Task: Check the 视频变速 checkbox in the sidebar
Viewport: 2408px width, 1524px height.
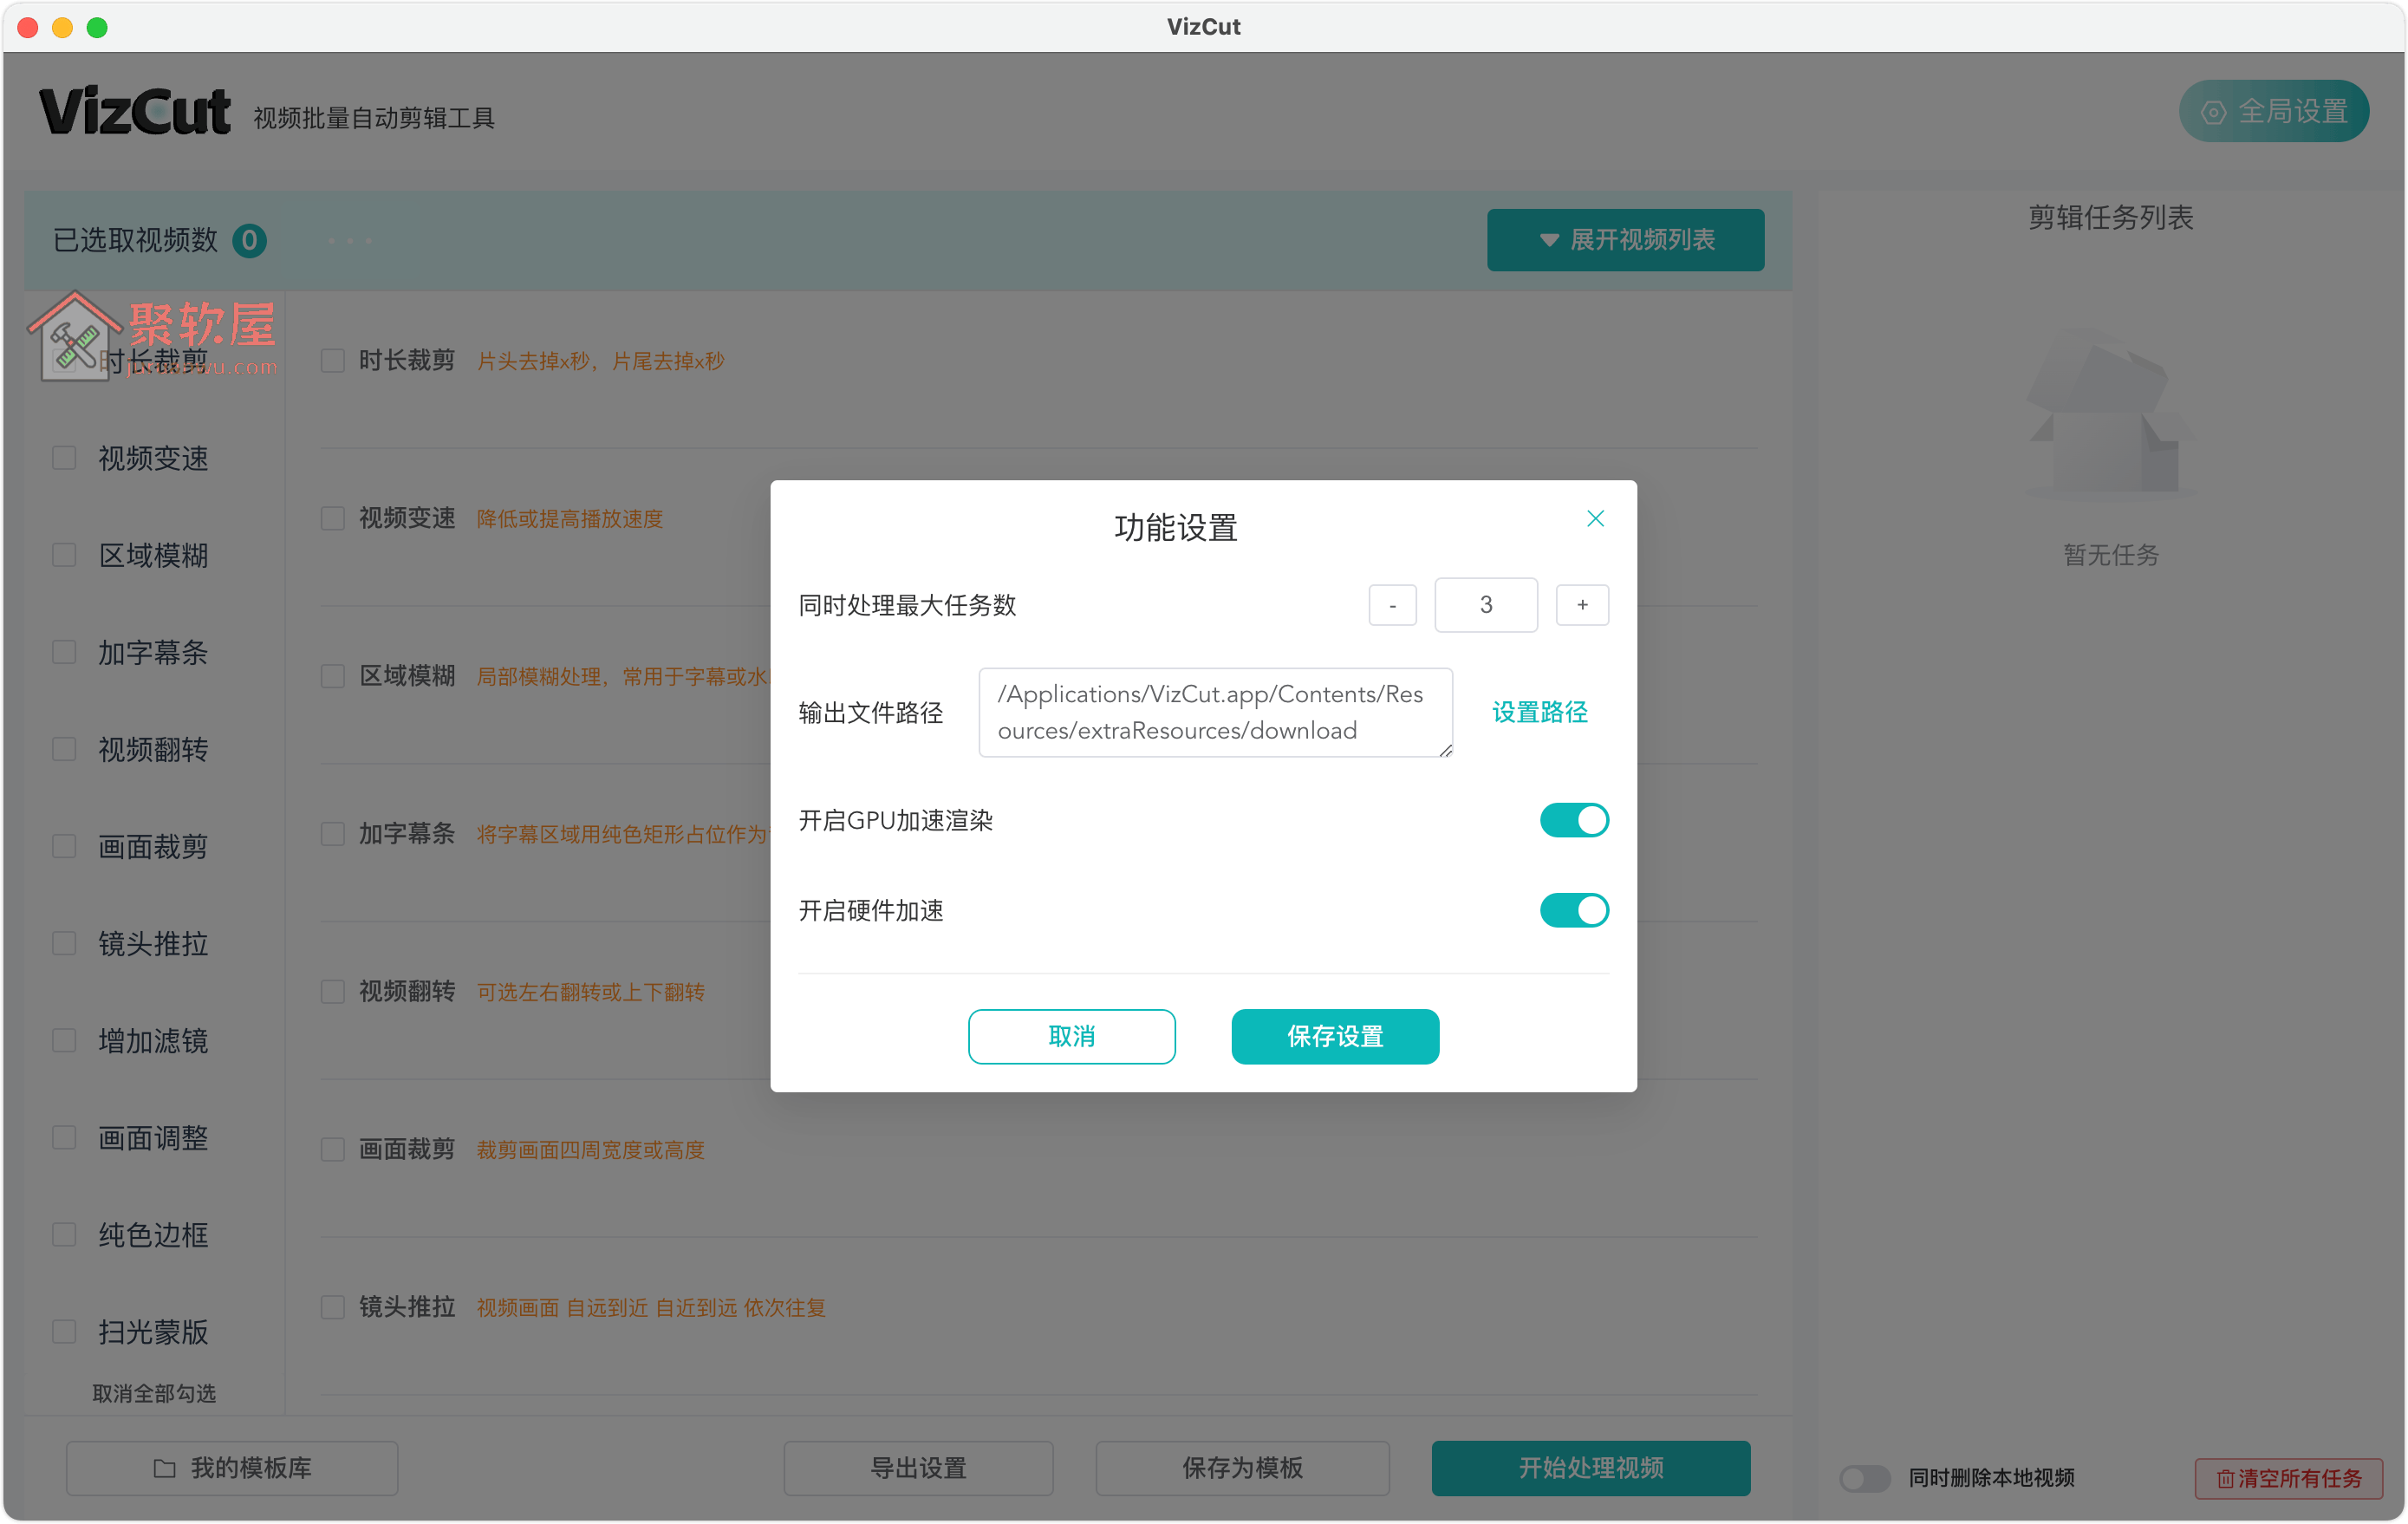Action: click(x=64, y=457)
